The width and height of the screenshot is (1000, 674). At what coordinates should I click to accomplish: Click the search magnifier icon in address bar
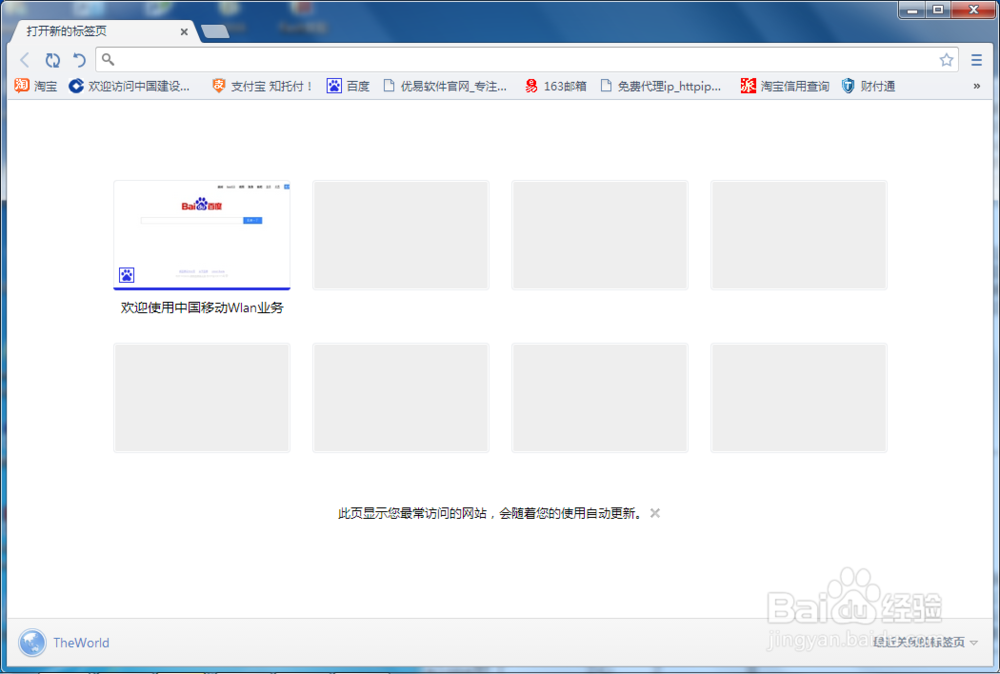point(108,59)
